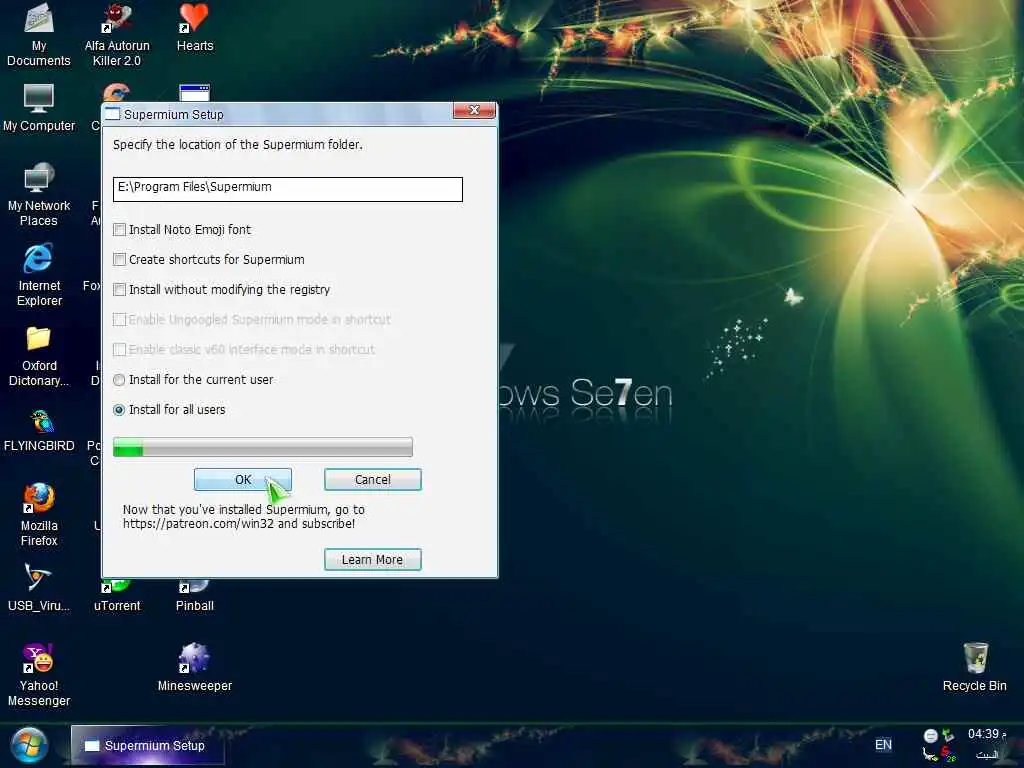Viewport: 1024px width, 768px height.
Task: Toggle Enable classic v60 interface mode checkbox
Action: (120, 349)
